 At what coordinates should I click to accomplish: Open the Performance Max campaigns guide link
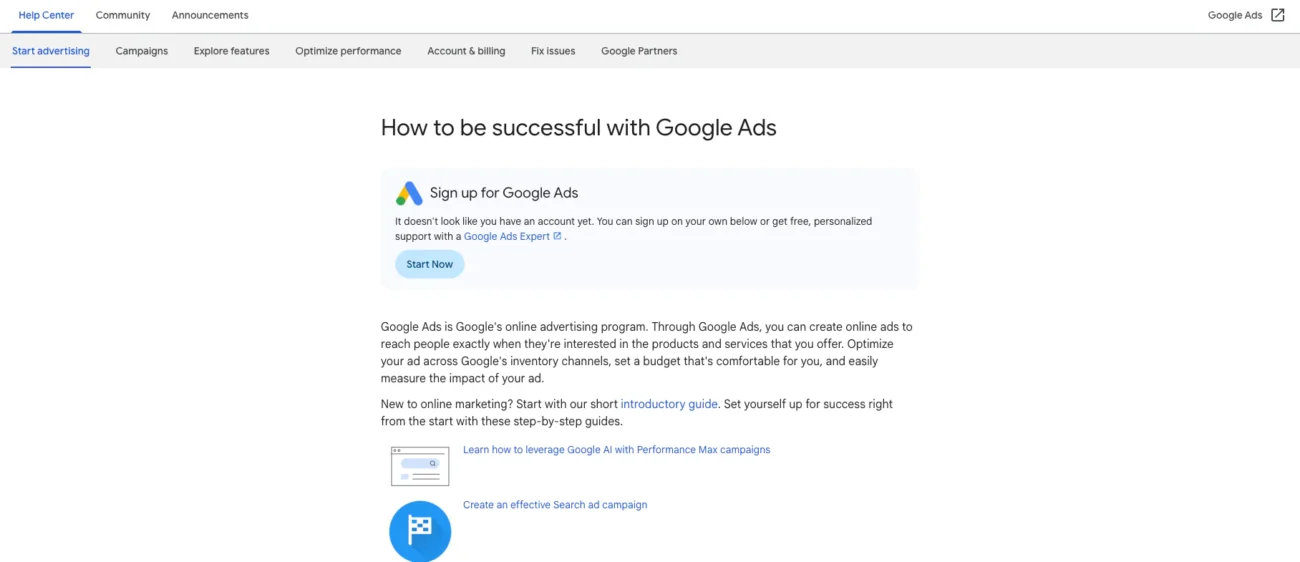point(616,450)
